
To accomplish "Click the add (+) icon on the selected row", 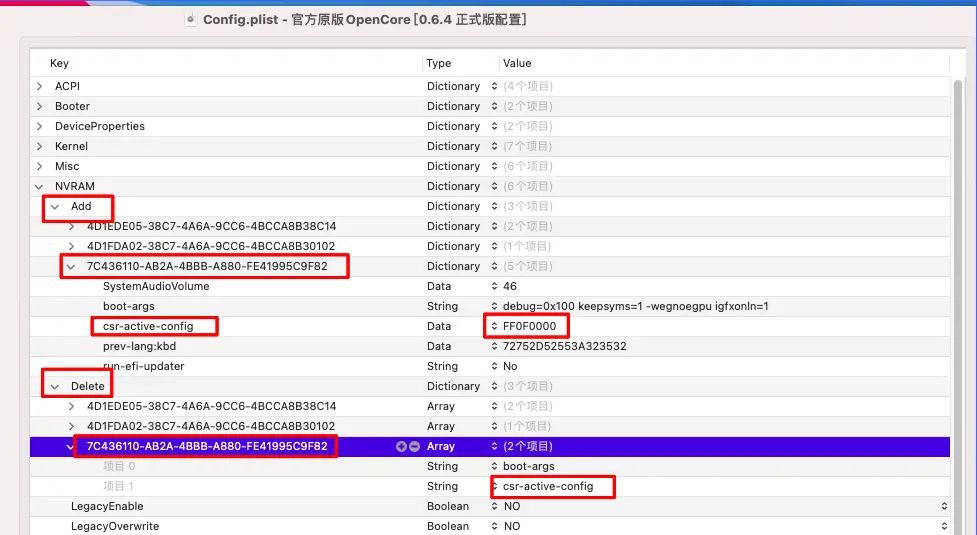I will pos(401,446).
